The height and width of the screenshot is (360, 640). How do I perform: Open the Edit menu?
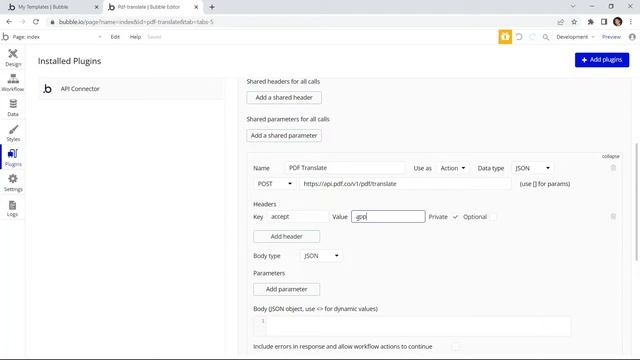point(115,37)
